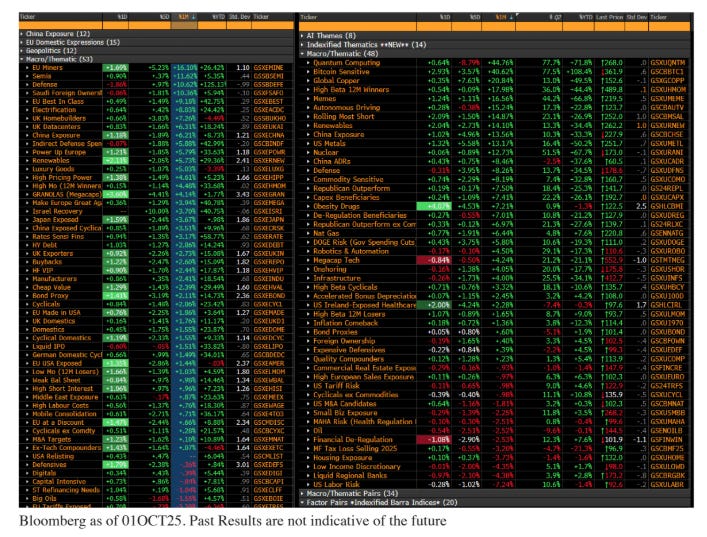Open the EU Miners row

tap(156, 68)
